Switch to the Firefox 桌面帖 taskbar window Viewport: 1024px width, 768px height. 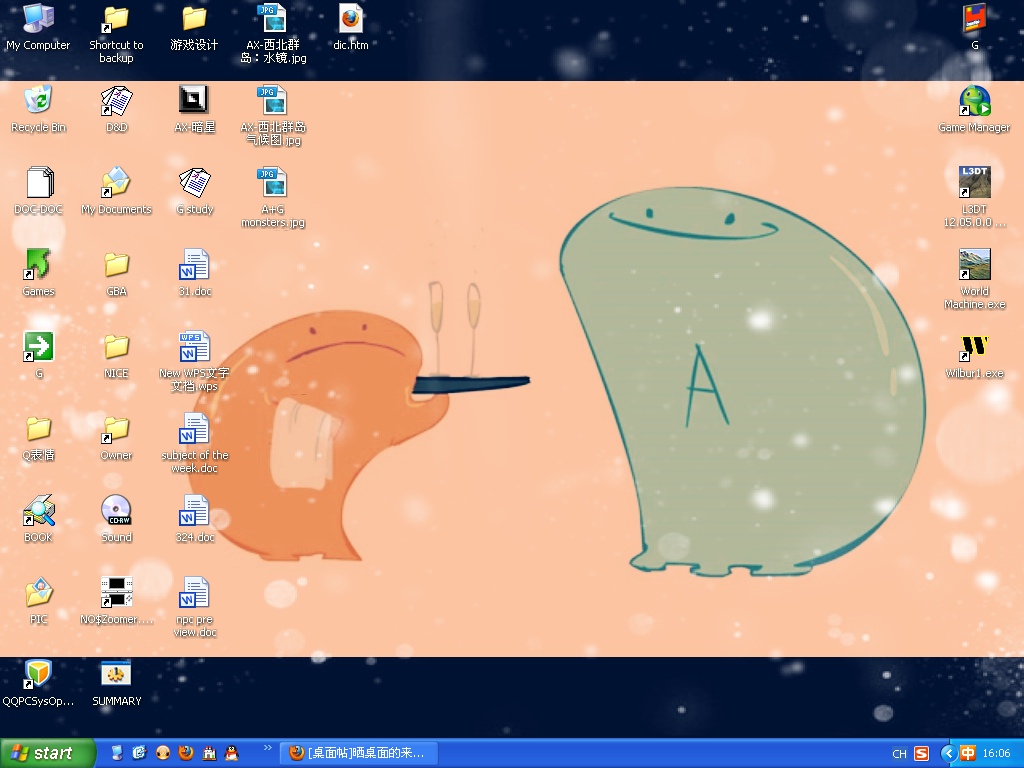359,753
